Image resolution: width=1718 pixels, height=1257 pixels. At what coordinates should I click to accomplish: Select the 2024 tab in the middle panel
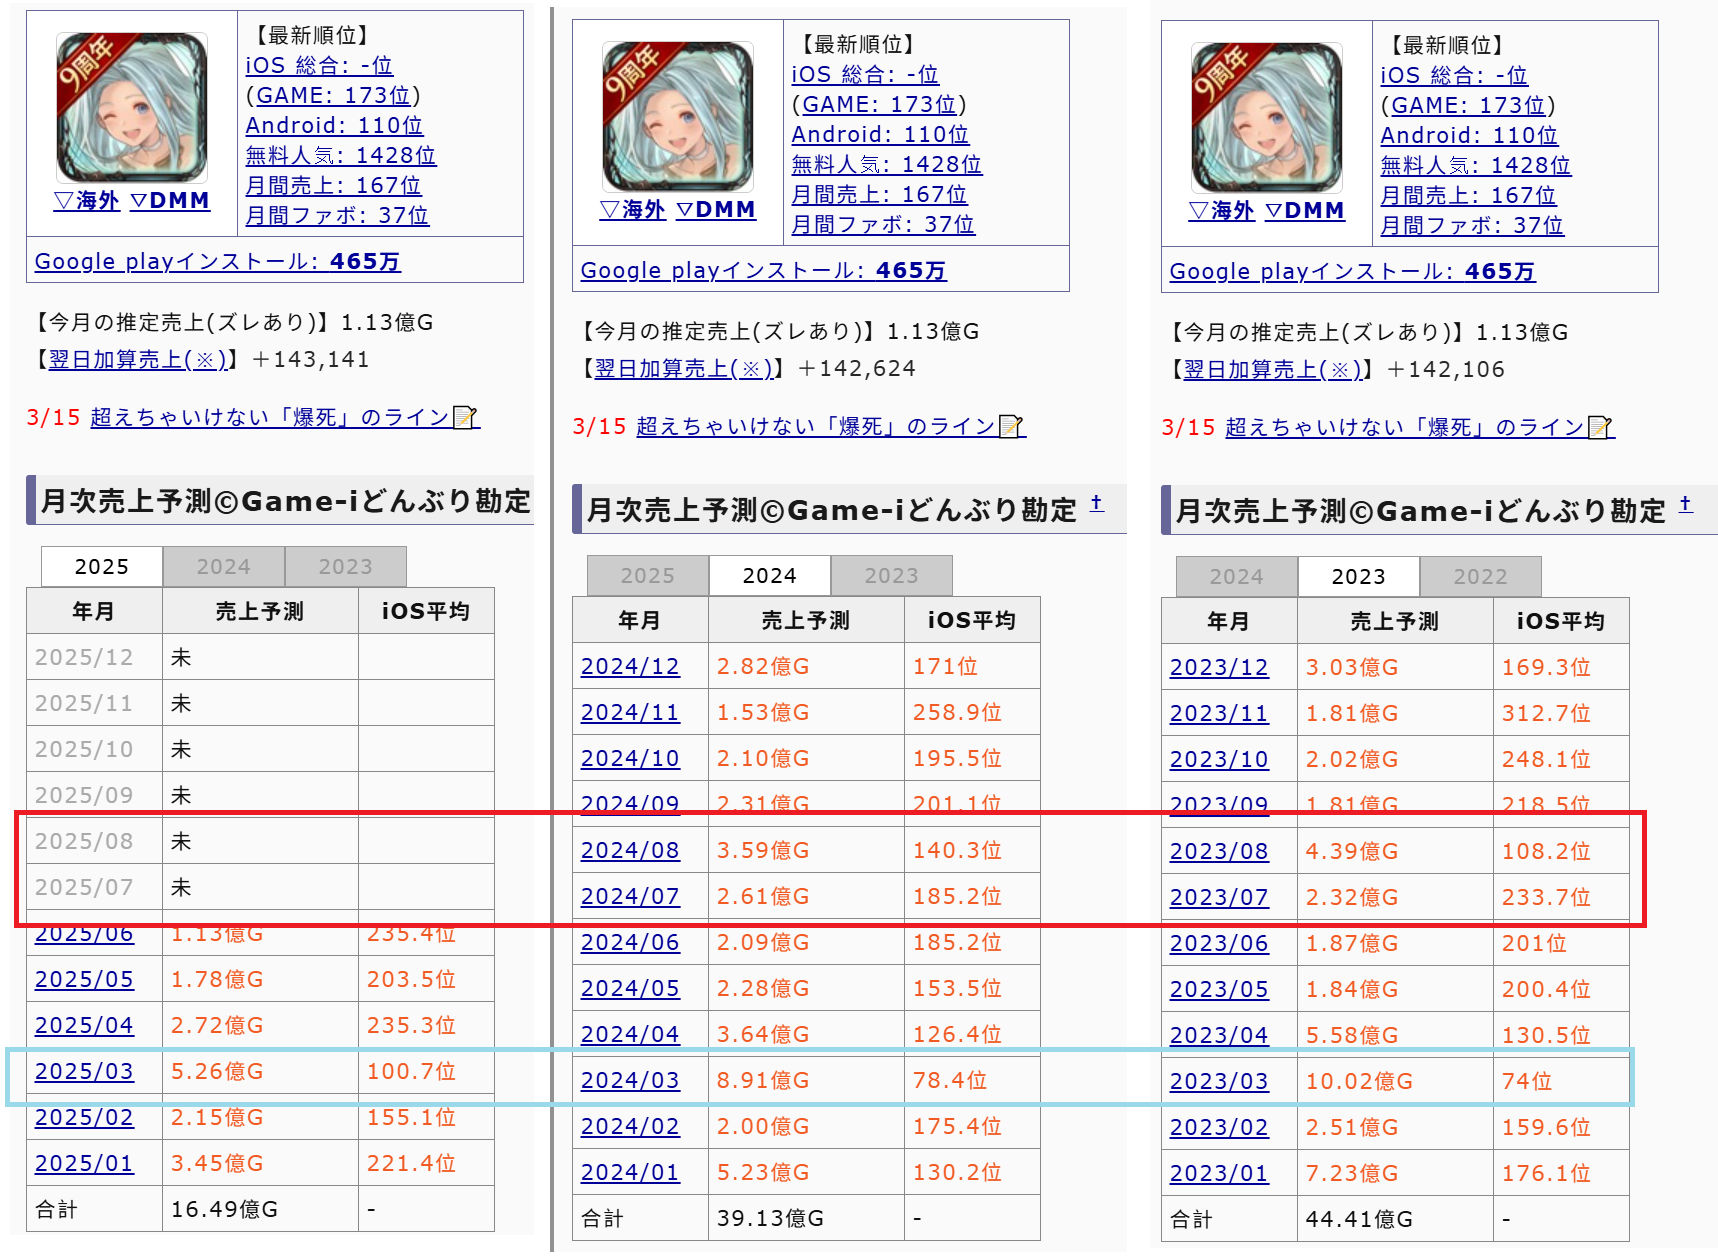[770, 575]
